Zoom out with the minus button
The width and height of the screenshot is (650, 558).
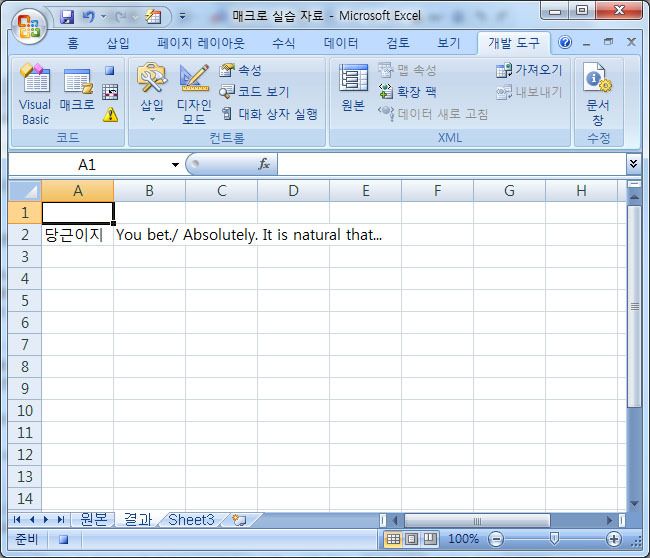(x=496, y=539)
